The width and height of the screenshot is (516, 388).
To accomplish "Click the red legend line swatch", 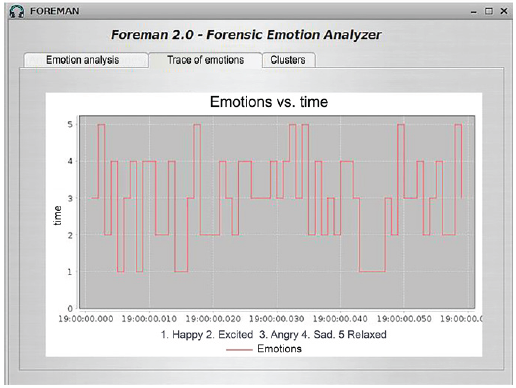I will click(x=239, y=350).
